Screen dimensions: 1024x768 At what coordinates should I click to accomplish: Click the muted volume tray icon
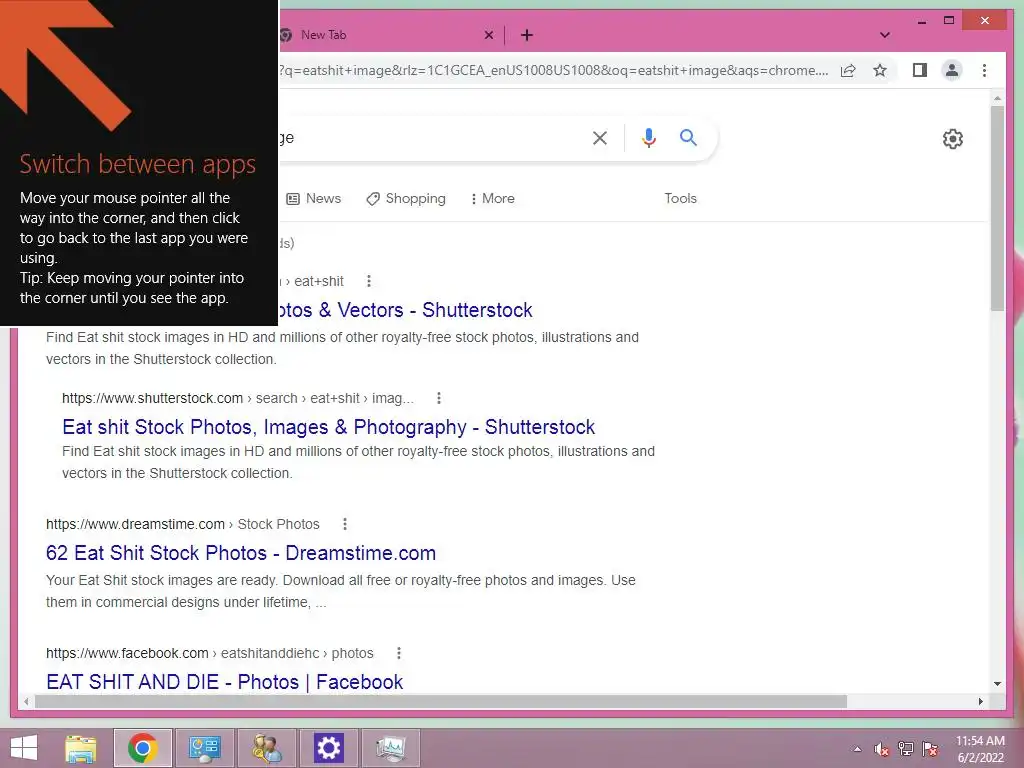(x=881, y=749)
